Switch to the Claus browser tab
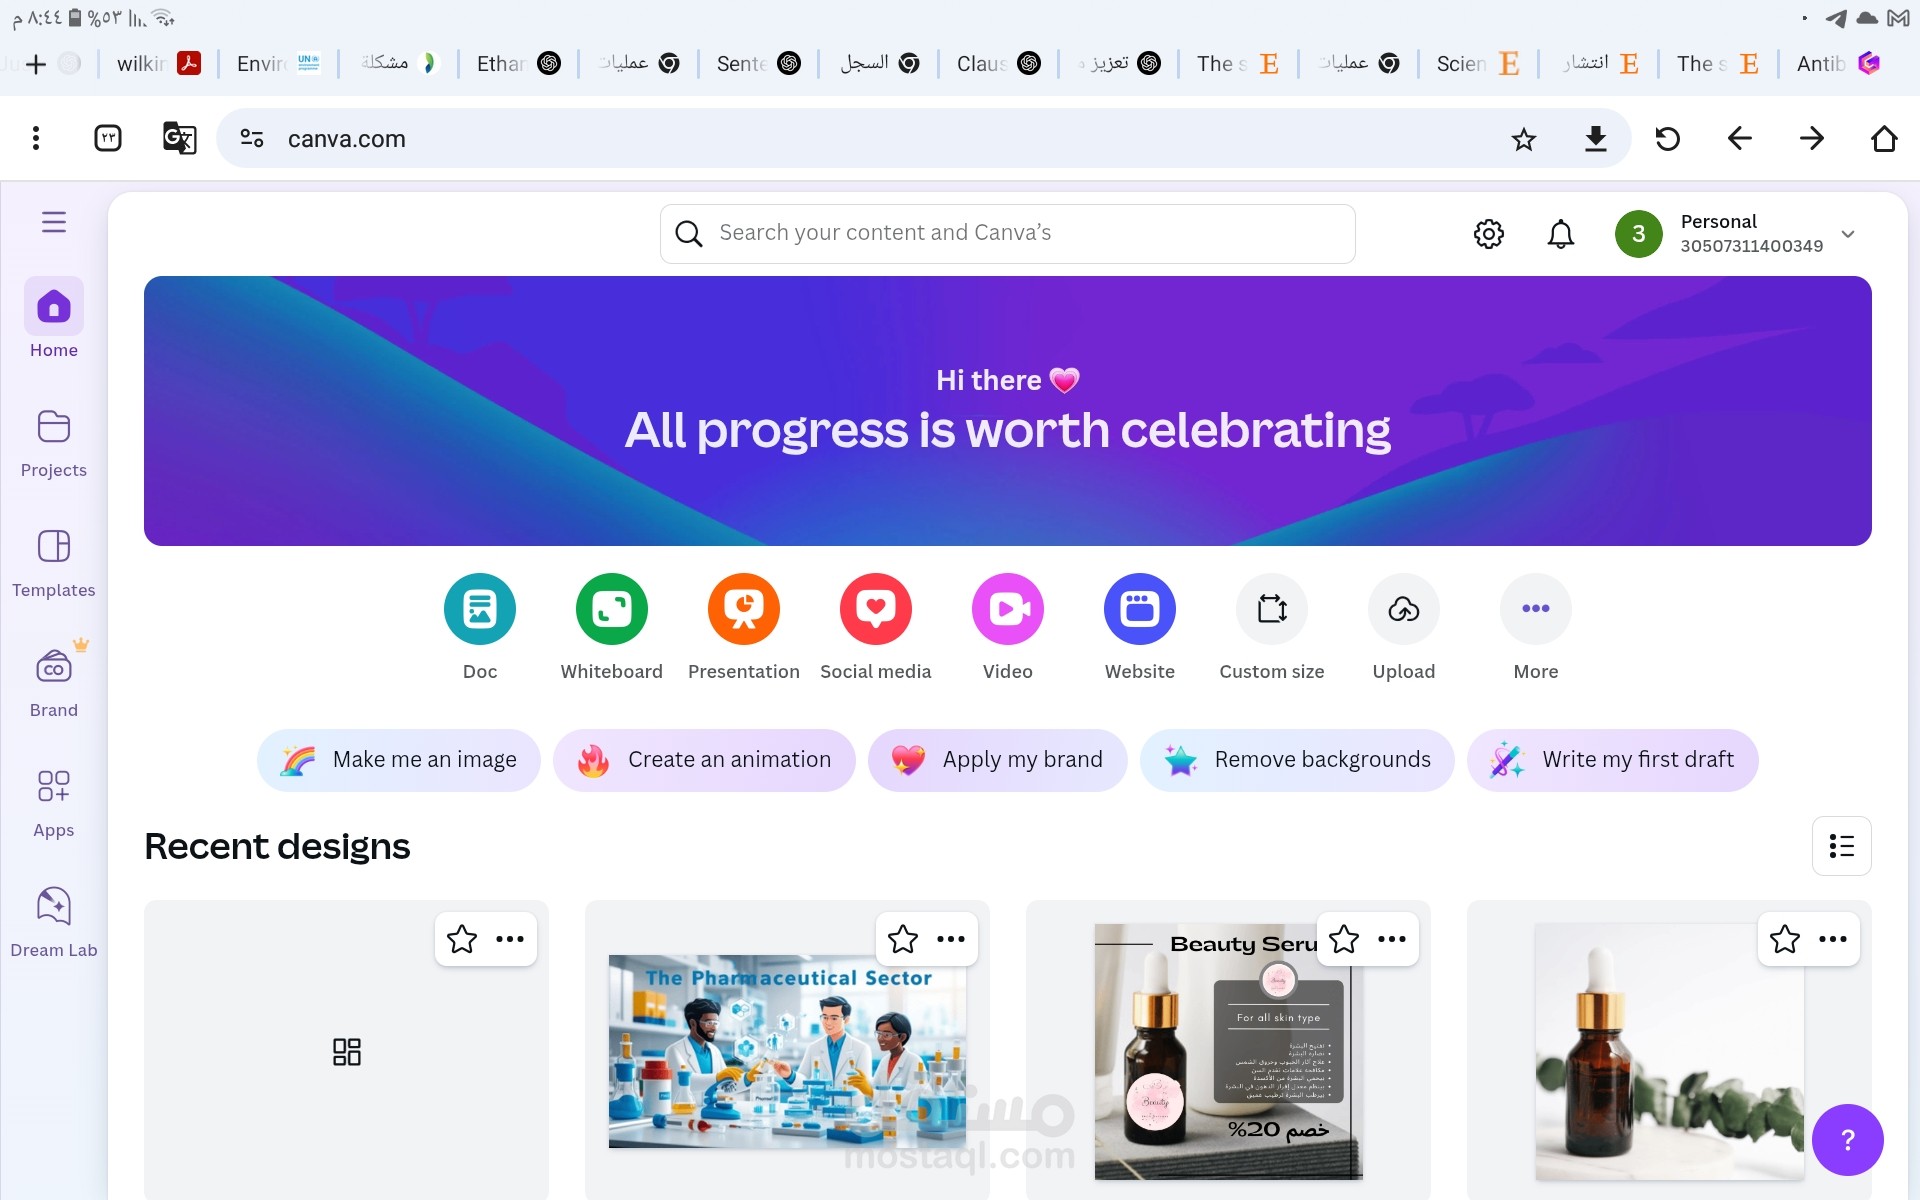Screen dimensions: 1920x1200 pyautogui.click(x=999, y=64)
